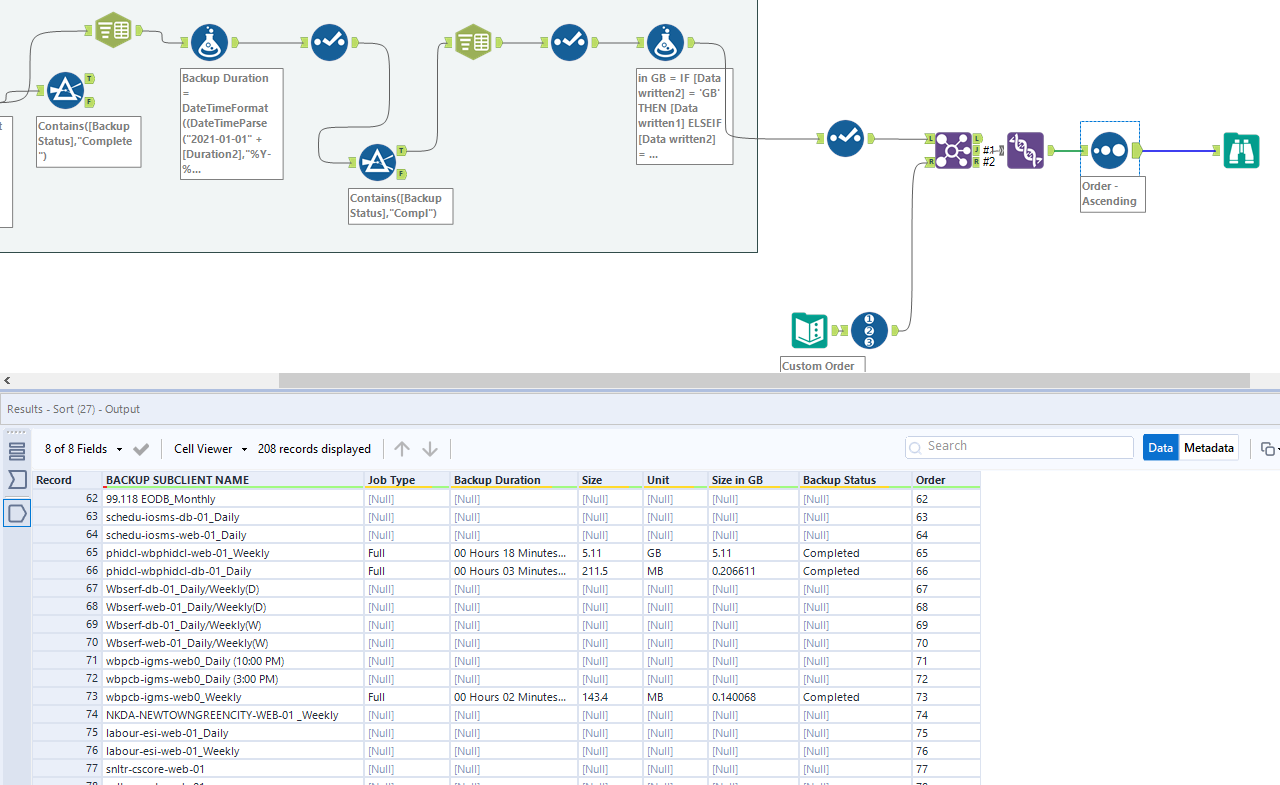Click the Formula tool labeled Backup Duration
Image resolution: width=1280 pixels, height=785 pixels.
point(209,42)
